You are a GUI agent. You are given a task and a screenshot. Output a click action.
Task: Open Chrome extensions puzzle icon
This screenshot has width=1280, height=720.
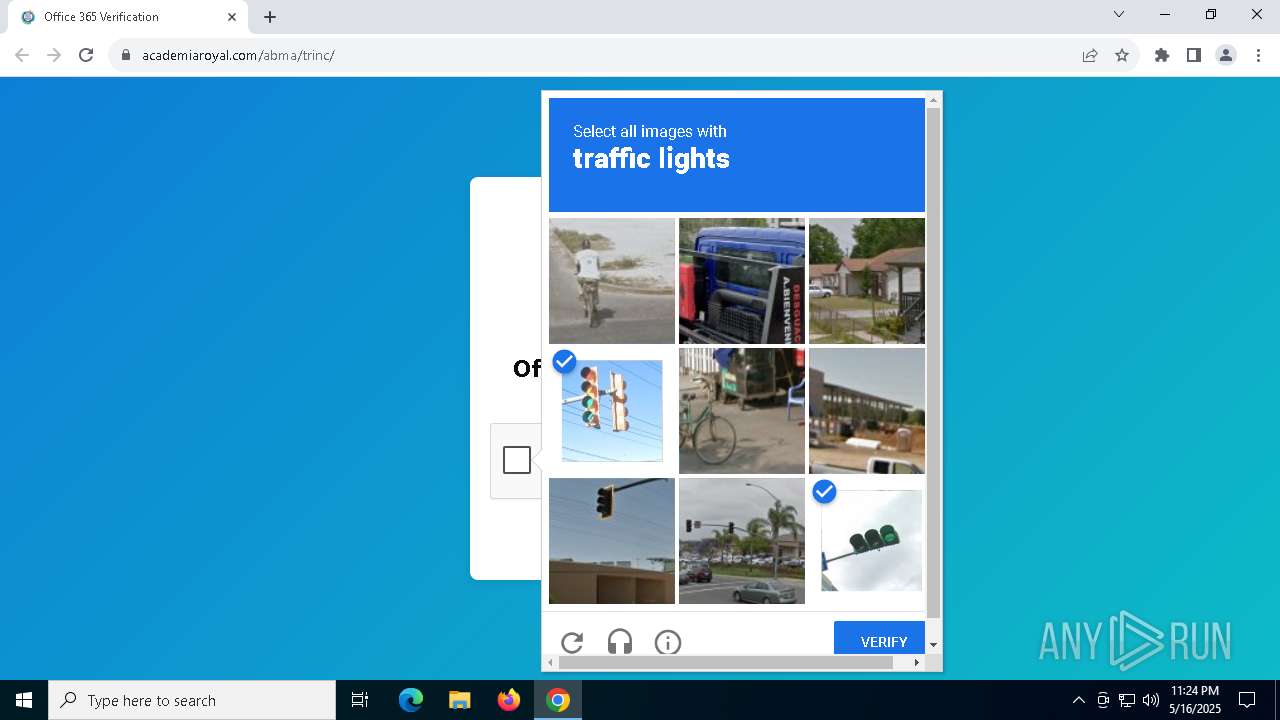click(x=1162, y=55)
